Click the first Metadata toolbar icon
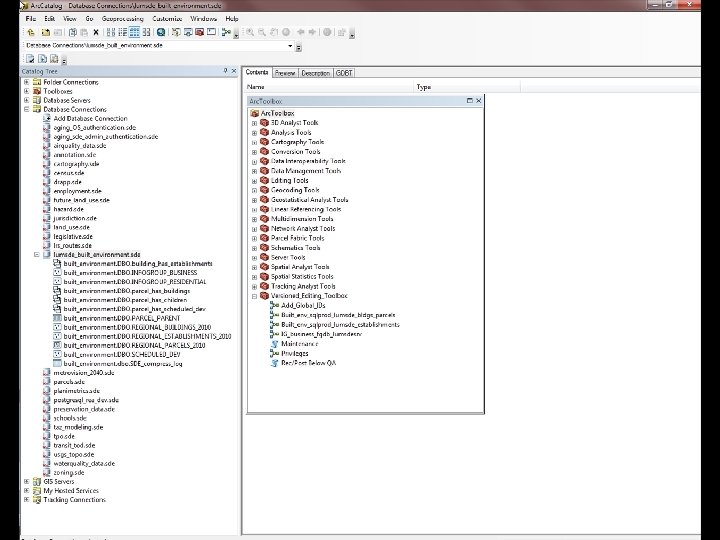720x540 pixels. point(30,59)
